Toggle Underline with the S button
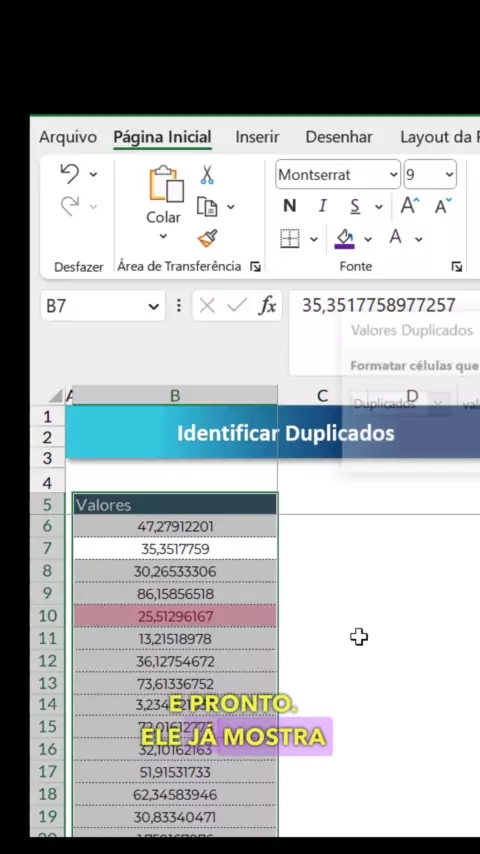Viewport: 480px width, 854px height. pos(355,206)
